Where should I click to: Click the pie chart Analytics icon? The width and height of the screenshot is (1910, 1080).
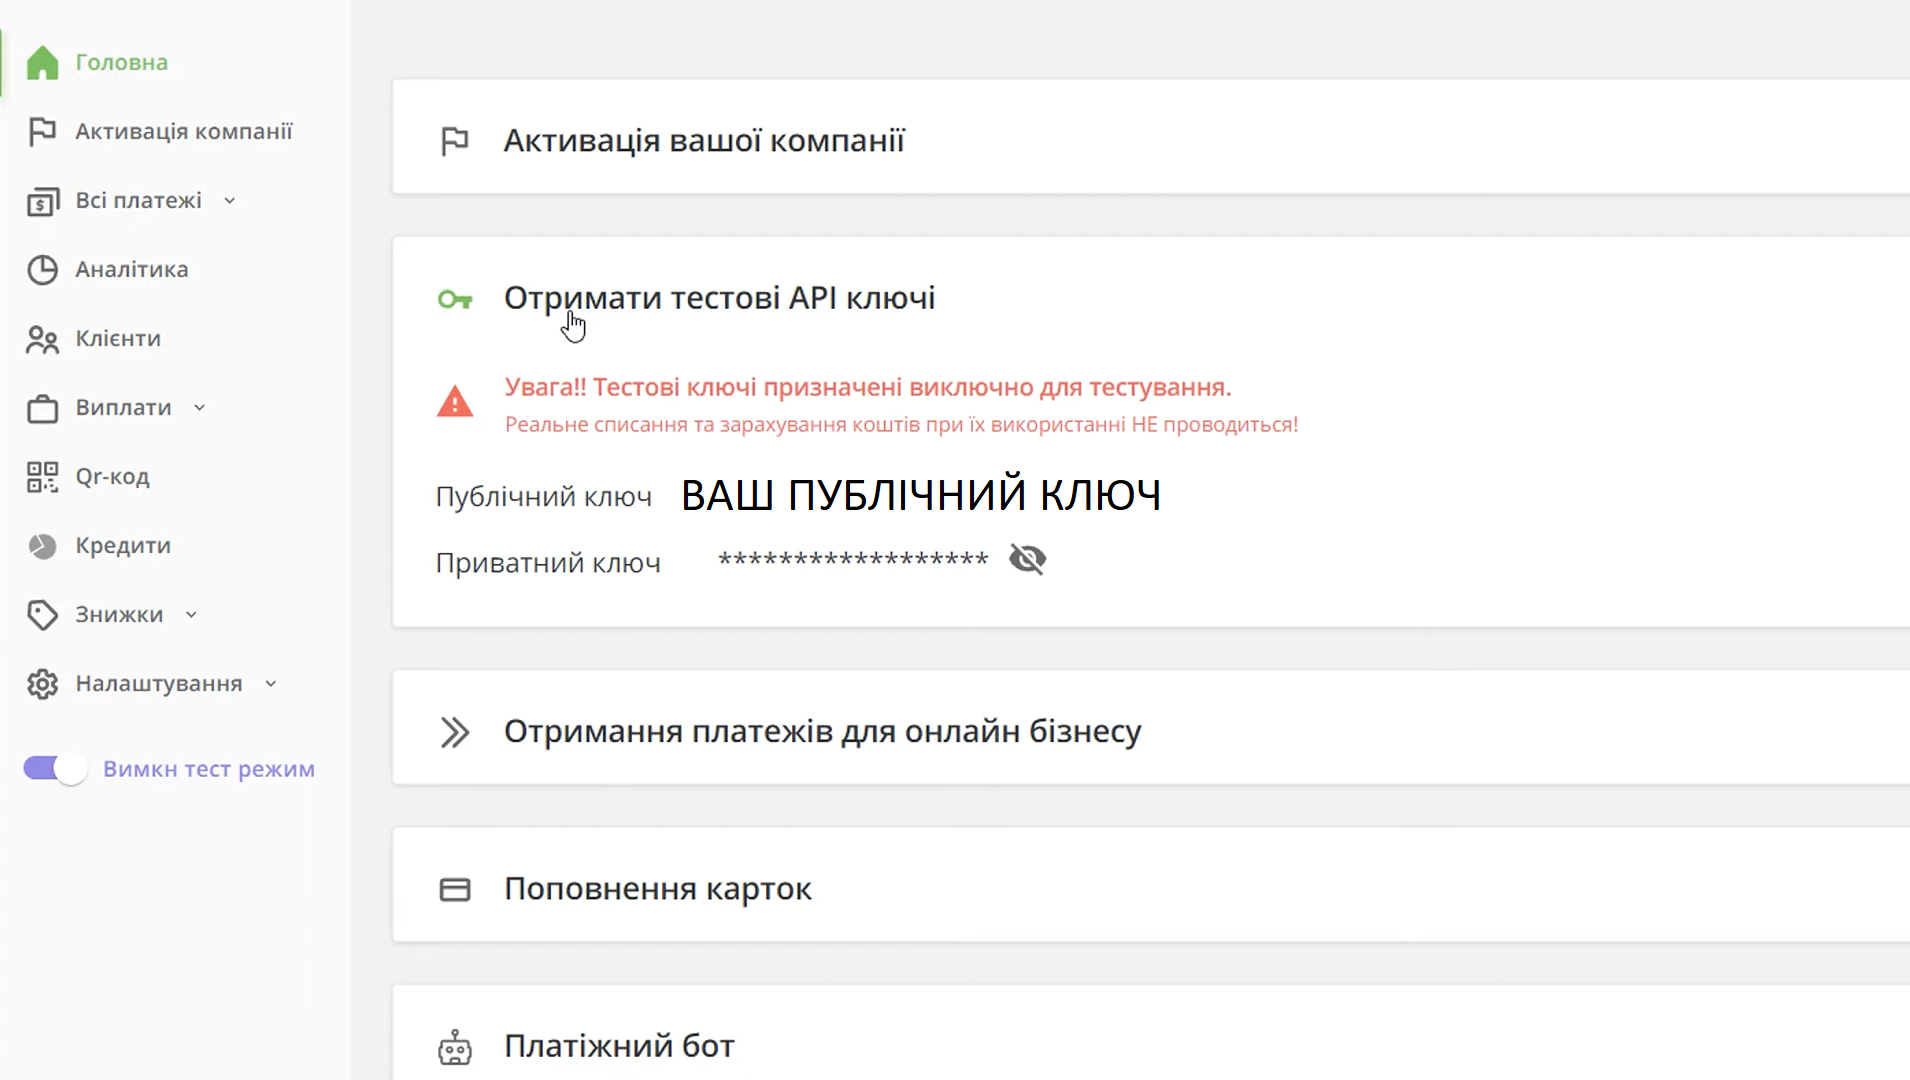point(42,270)
